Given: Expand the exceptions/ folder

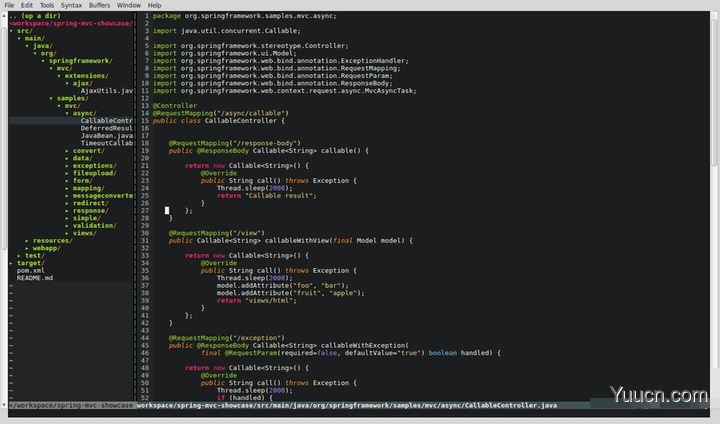Looking at the screenshot, I should click(91, 166).
